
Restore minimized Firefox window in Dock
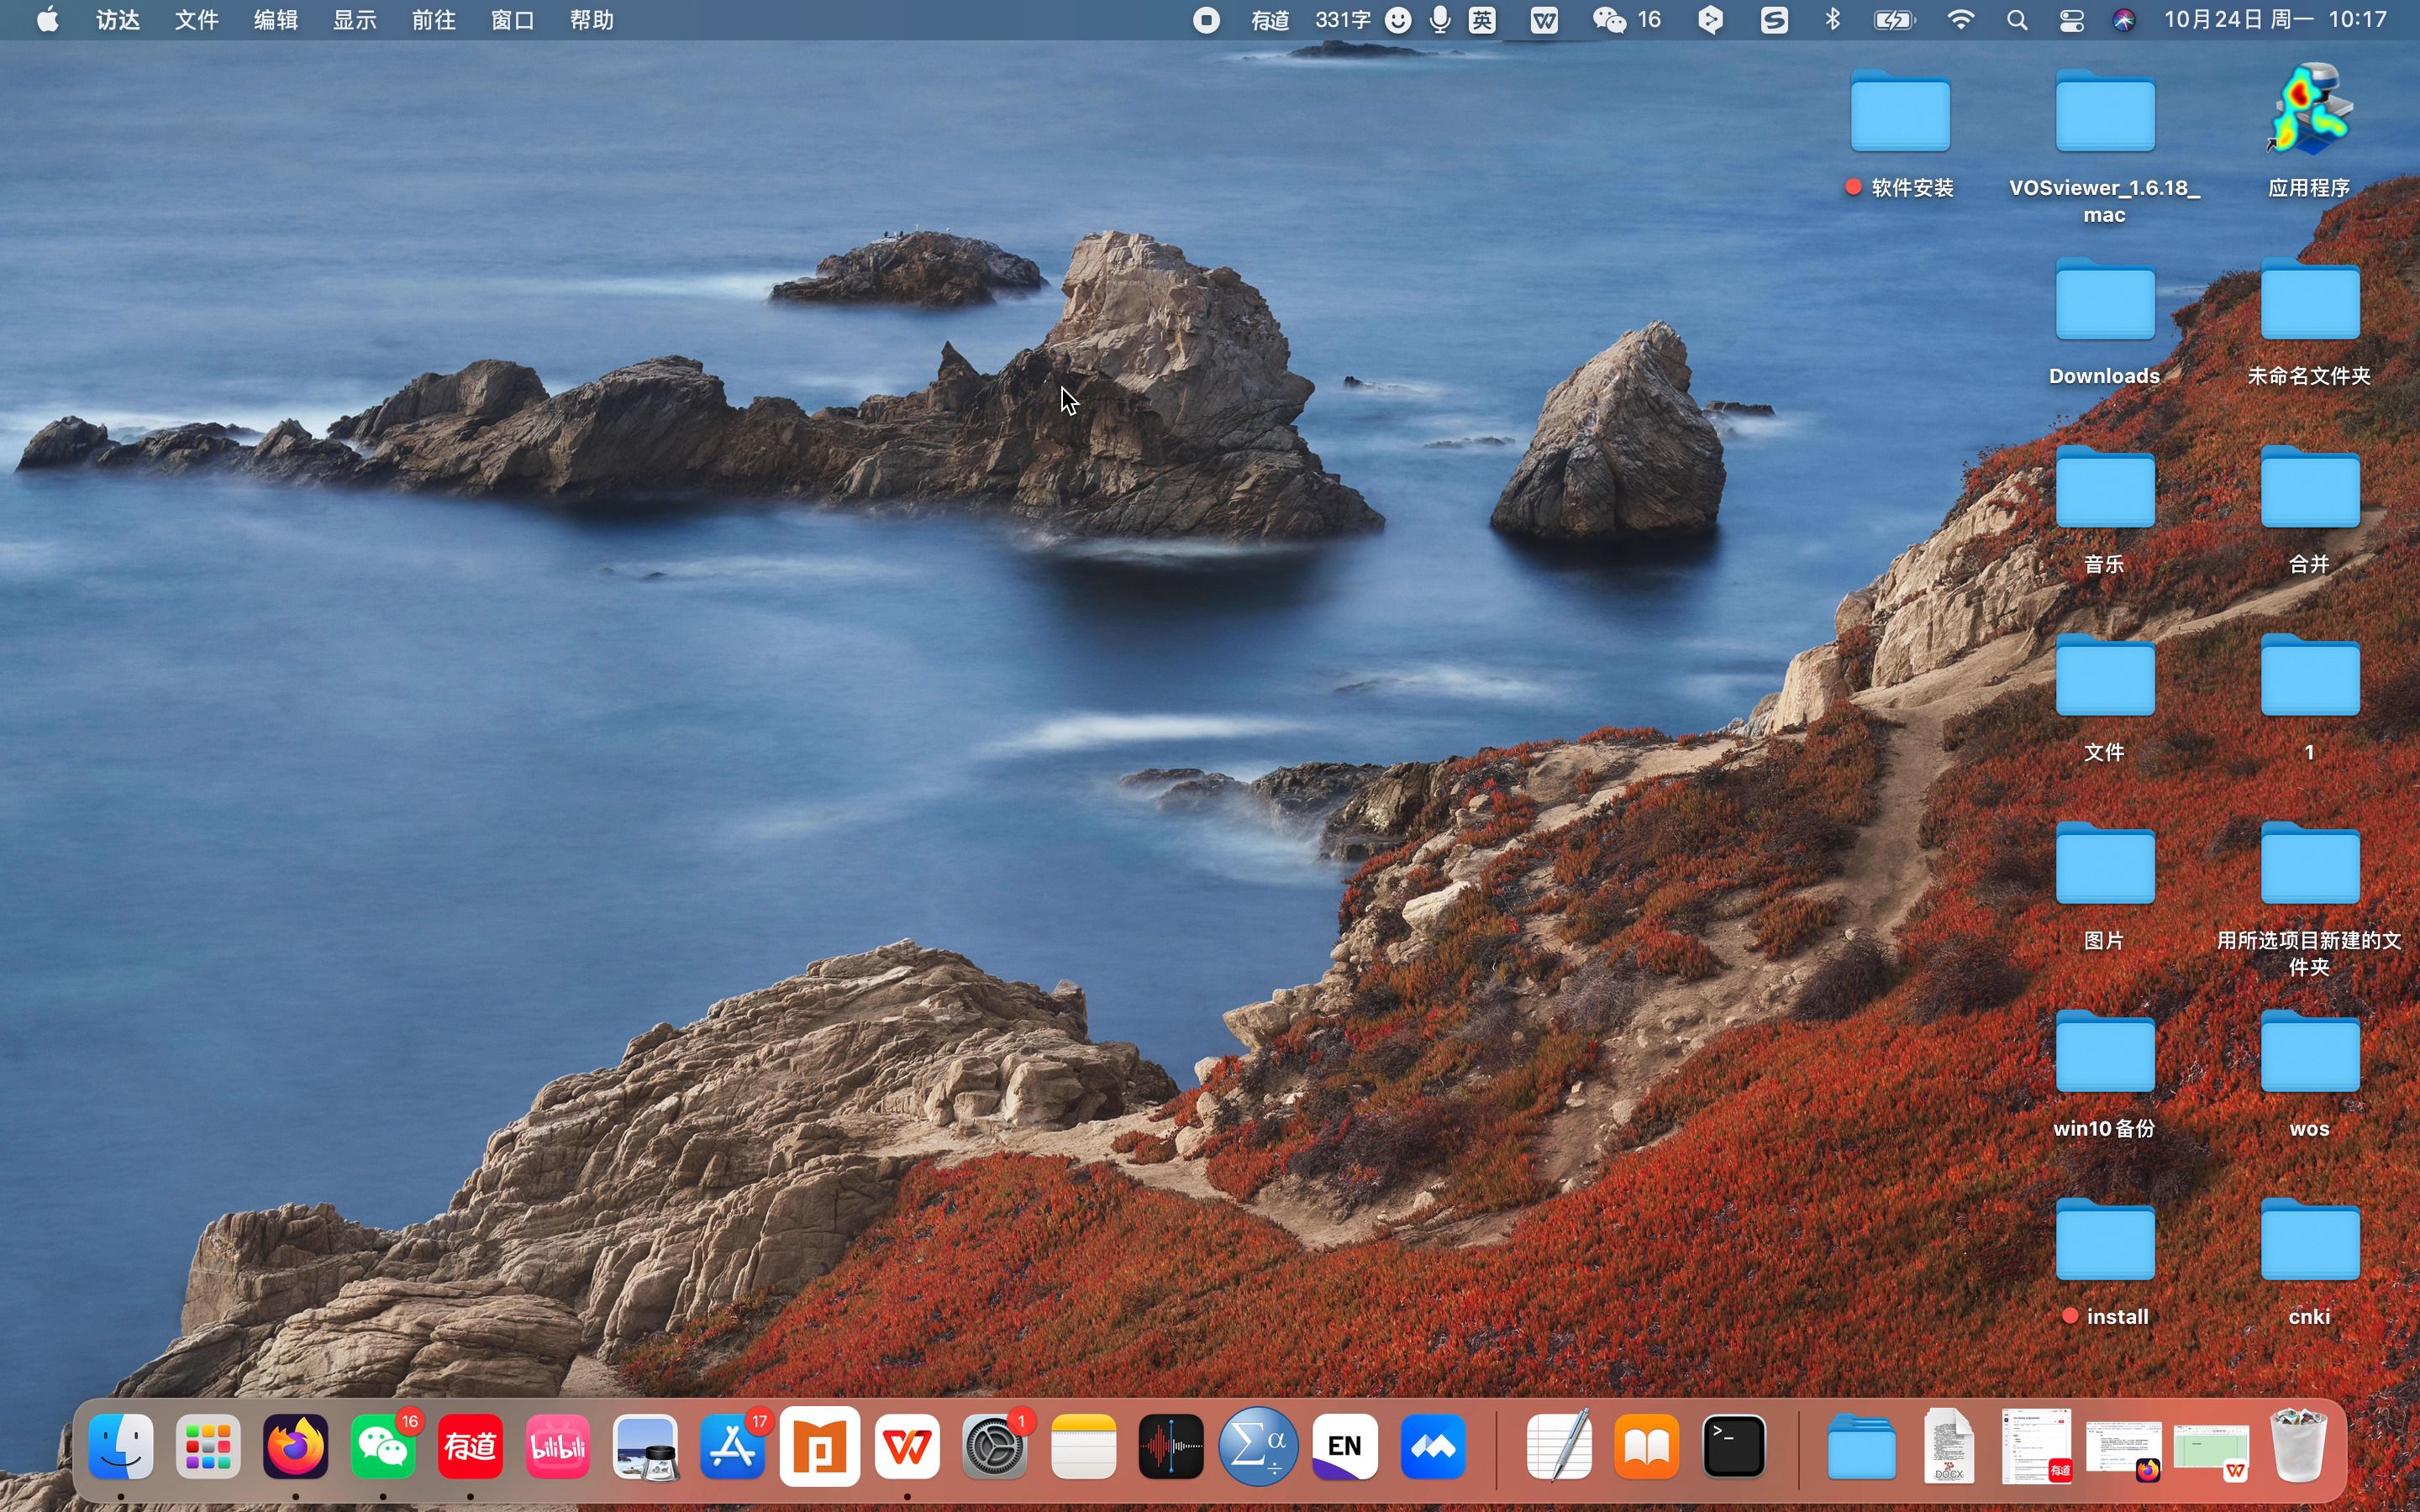coord(2124,1446)
